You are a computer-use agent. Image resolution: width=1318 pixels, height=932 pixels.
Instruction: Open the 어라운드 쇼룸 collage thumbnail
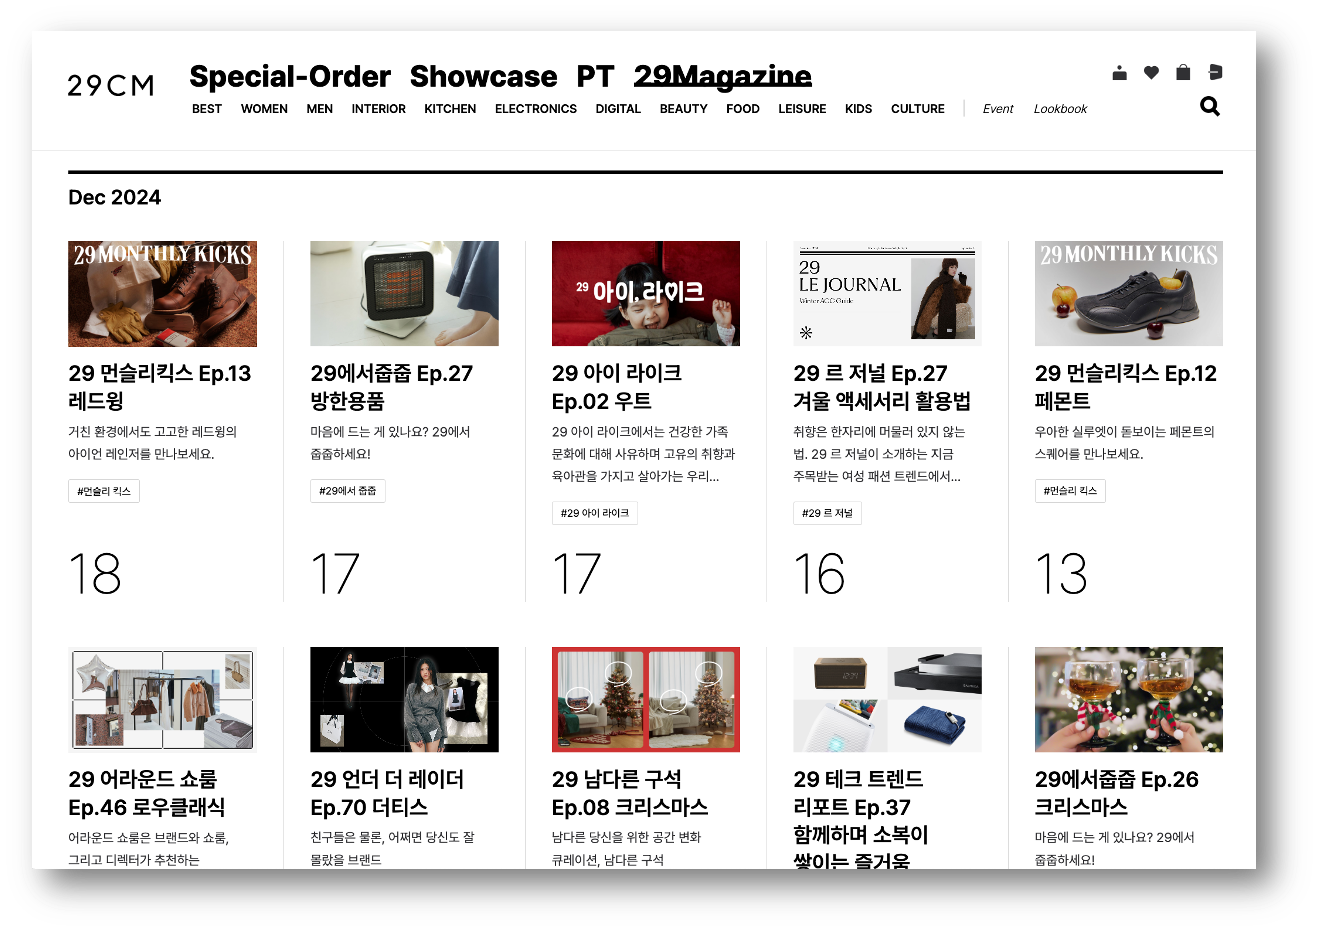click(x=162, y=699)
